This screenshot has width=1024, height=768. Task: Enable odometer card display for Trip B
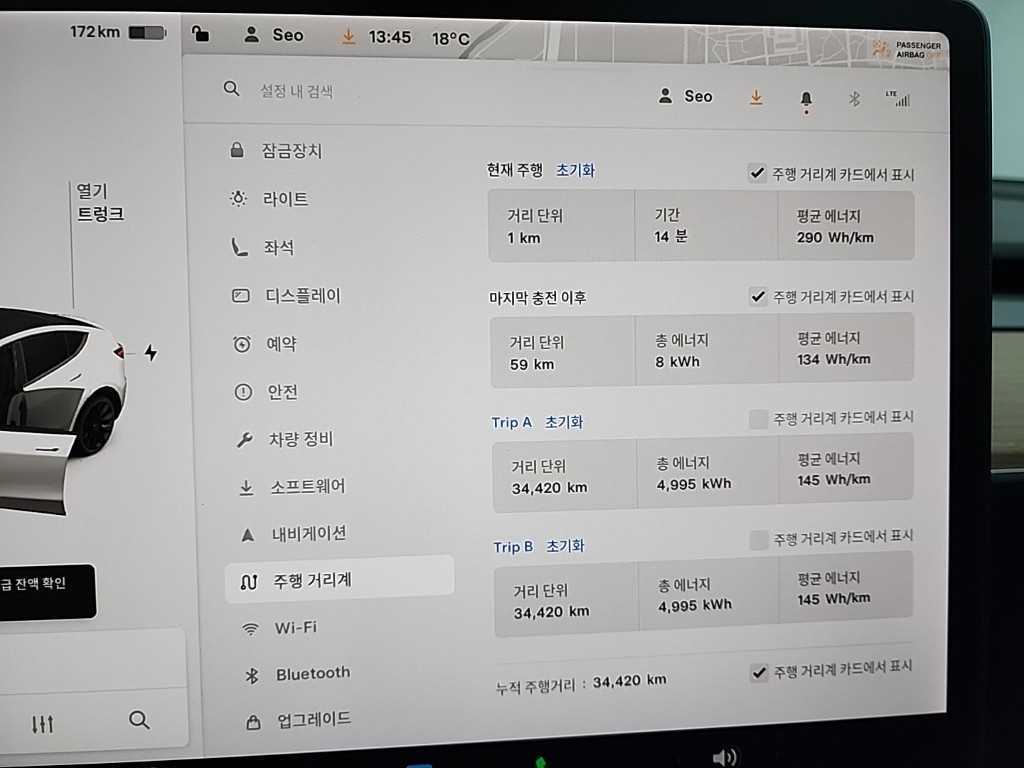pyautogui.click(x=759, y=540)
